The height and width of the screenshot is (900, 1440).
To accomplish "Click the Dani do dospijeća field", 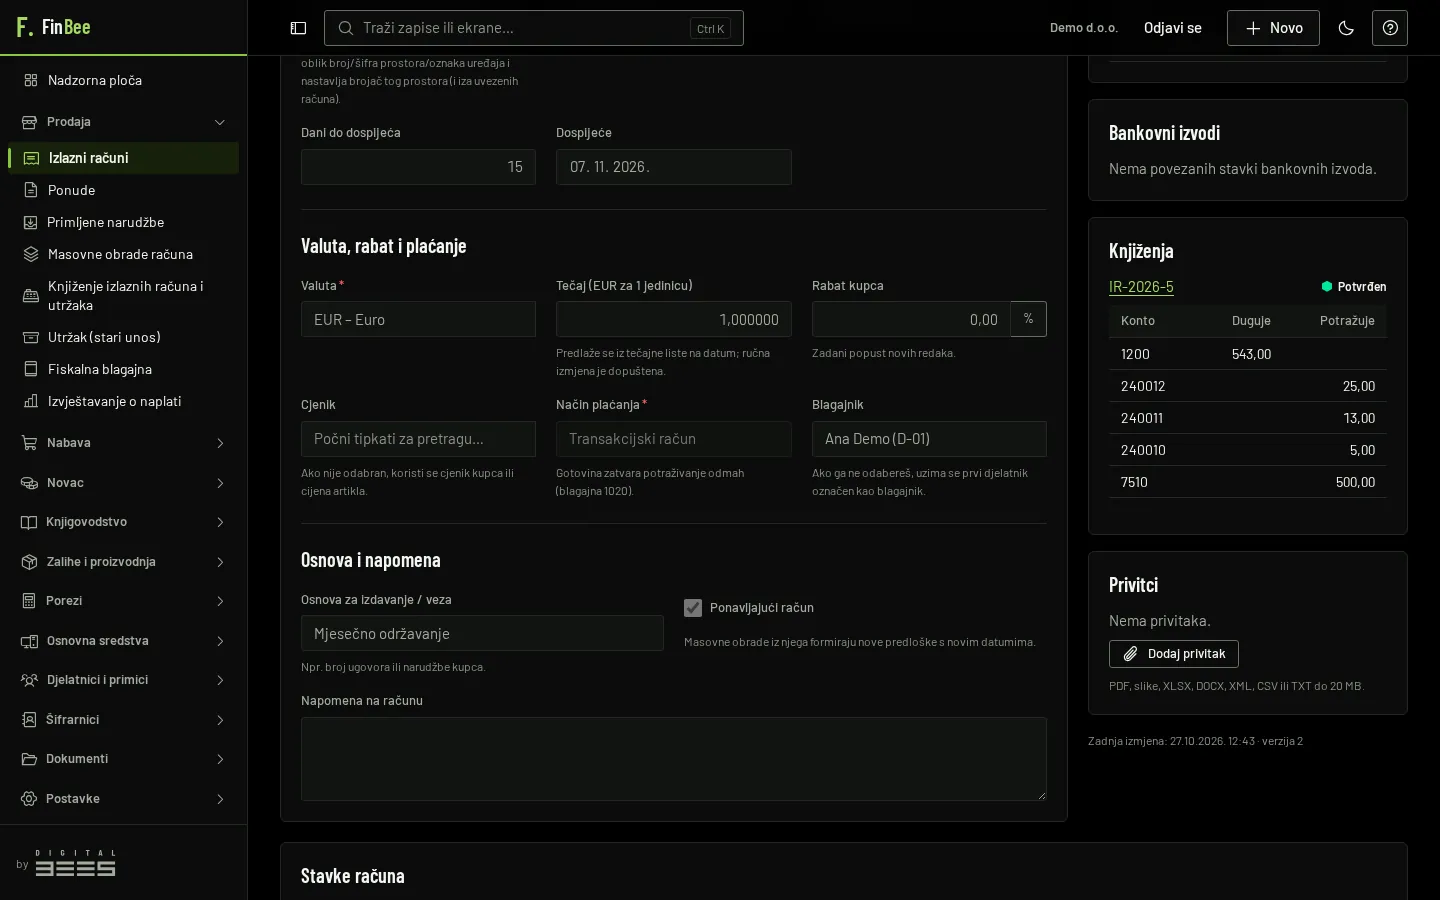I will click(418, 167).
